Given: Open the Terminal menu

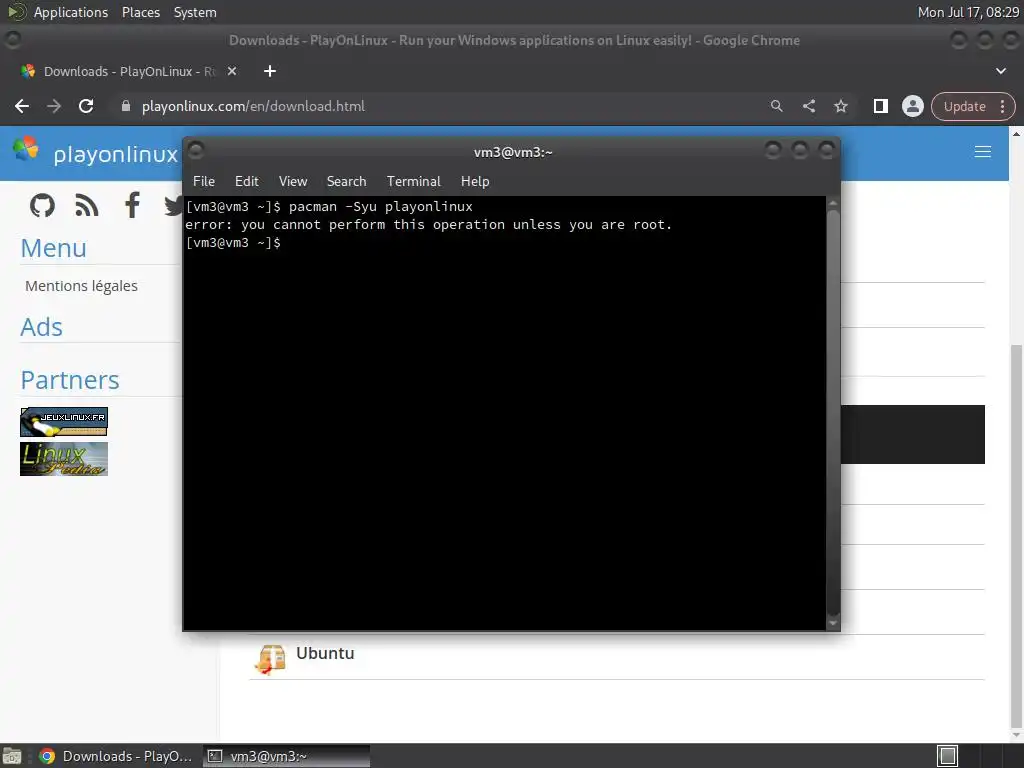Looking at the screenshot, I should pyautogui.click(x=413, y=182).
